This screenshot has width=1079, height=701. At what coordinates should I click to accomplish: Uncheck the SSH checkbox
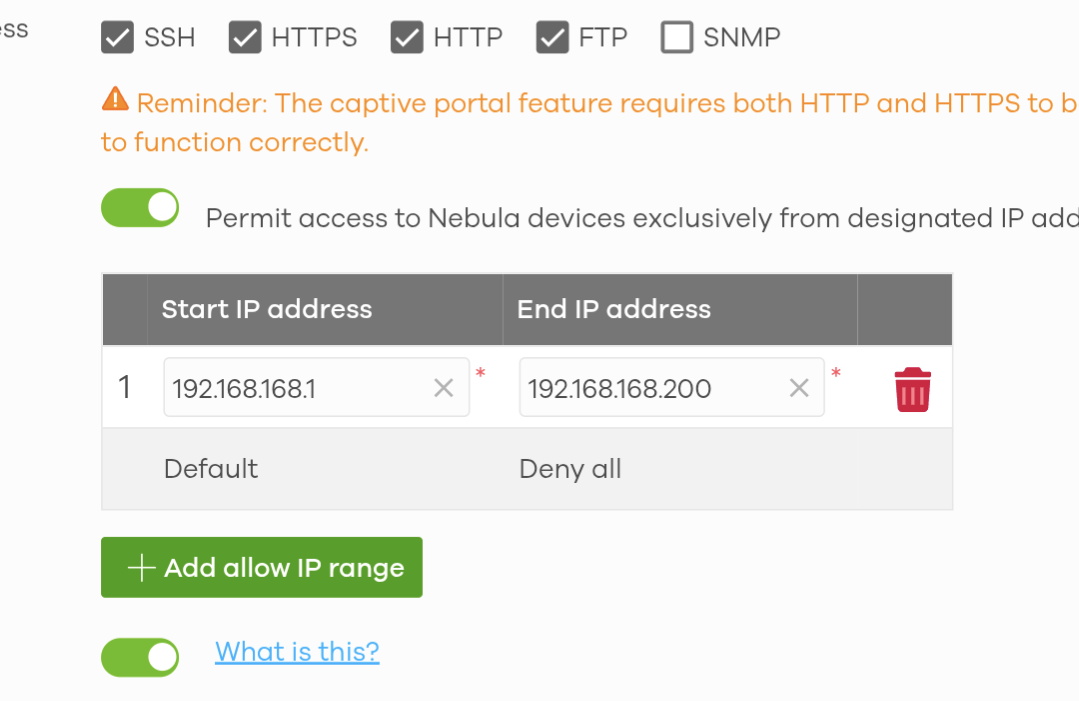pos(118,38)
